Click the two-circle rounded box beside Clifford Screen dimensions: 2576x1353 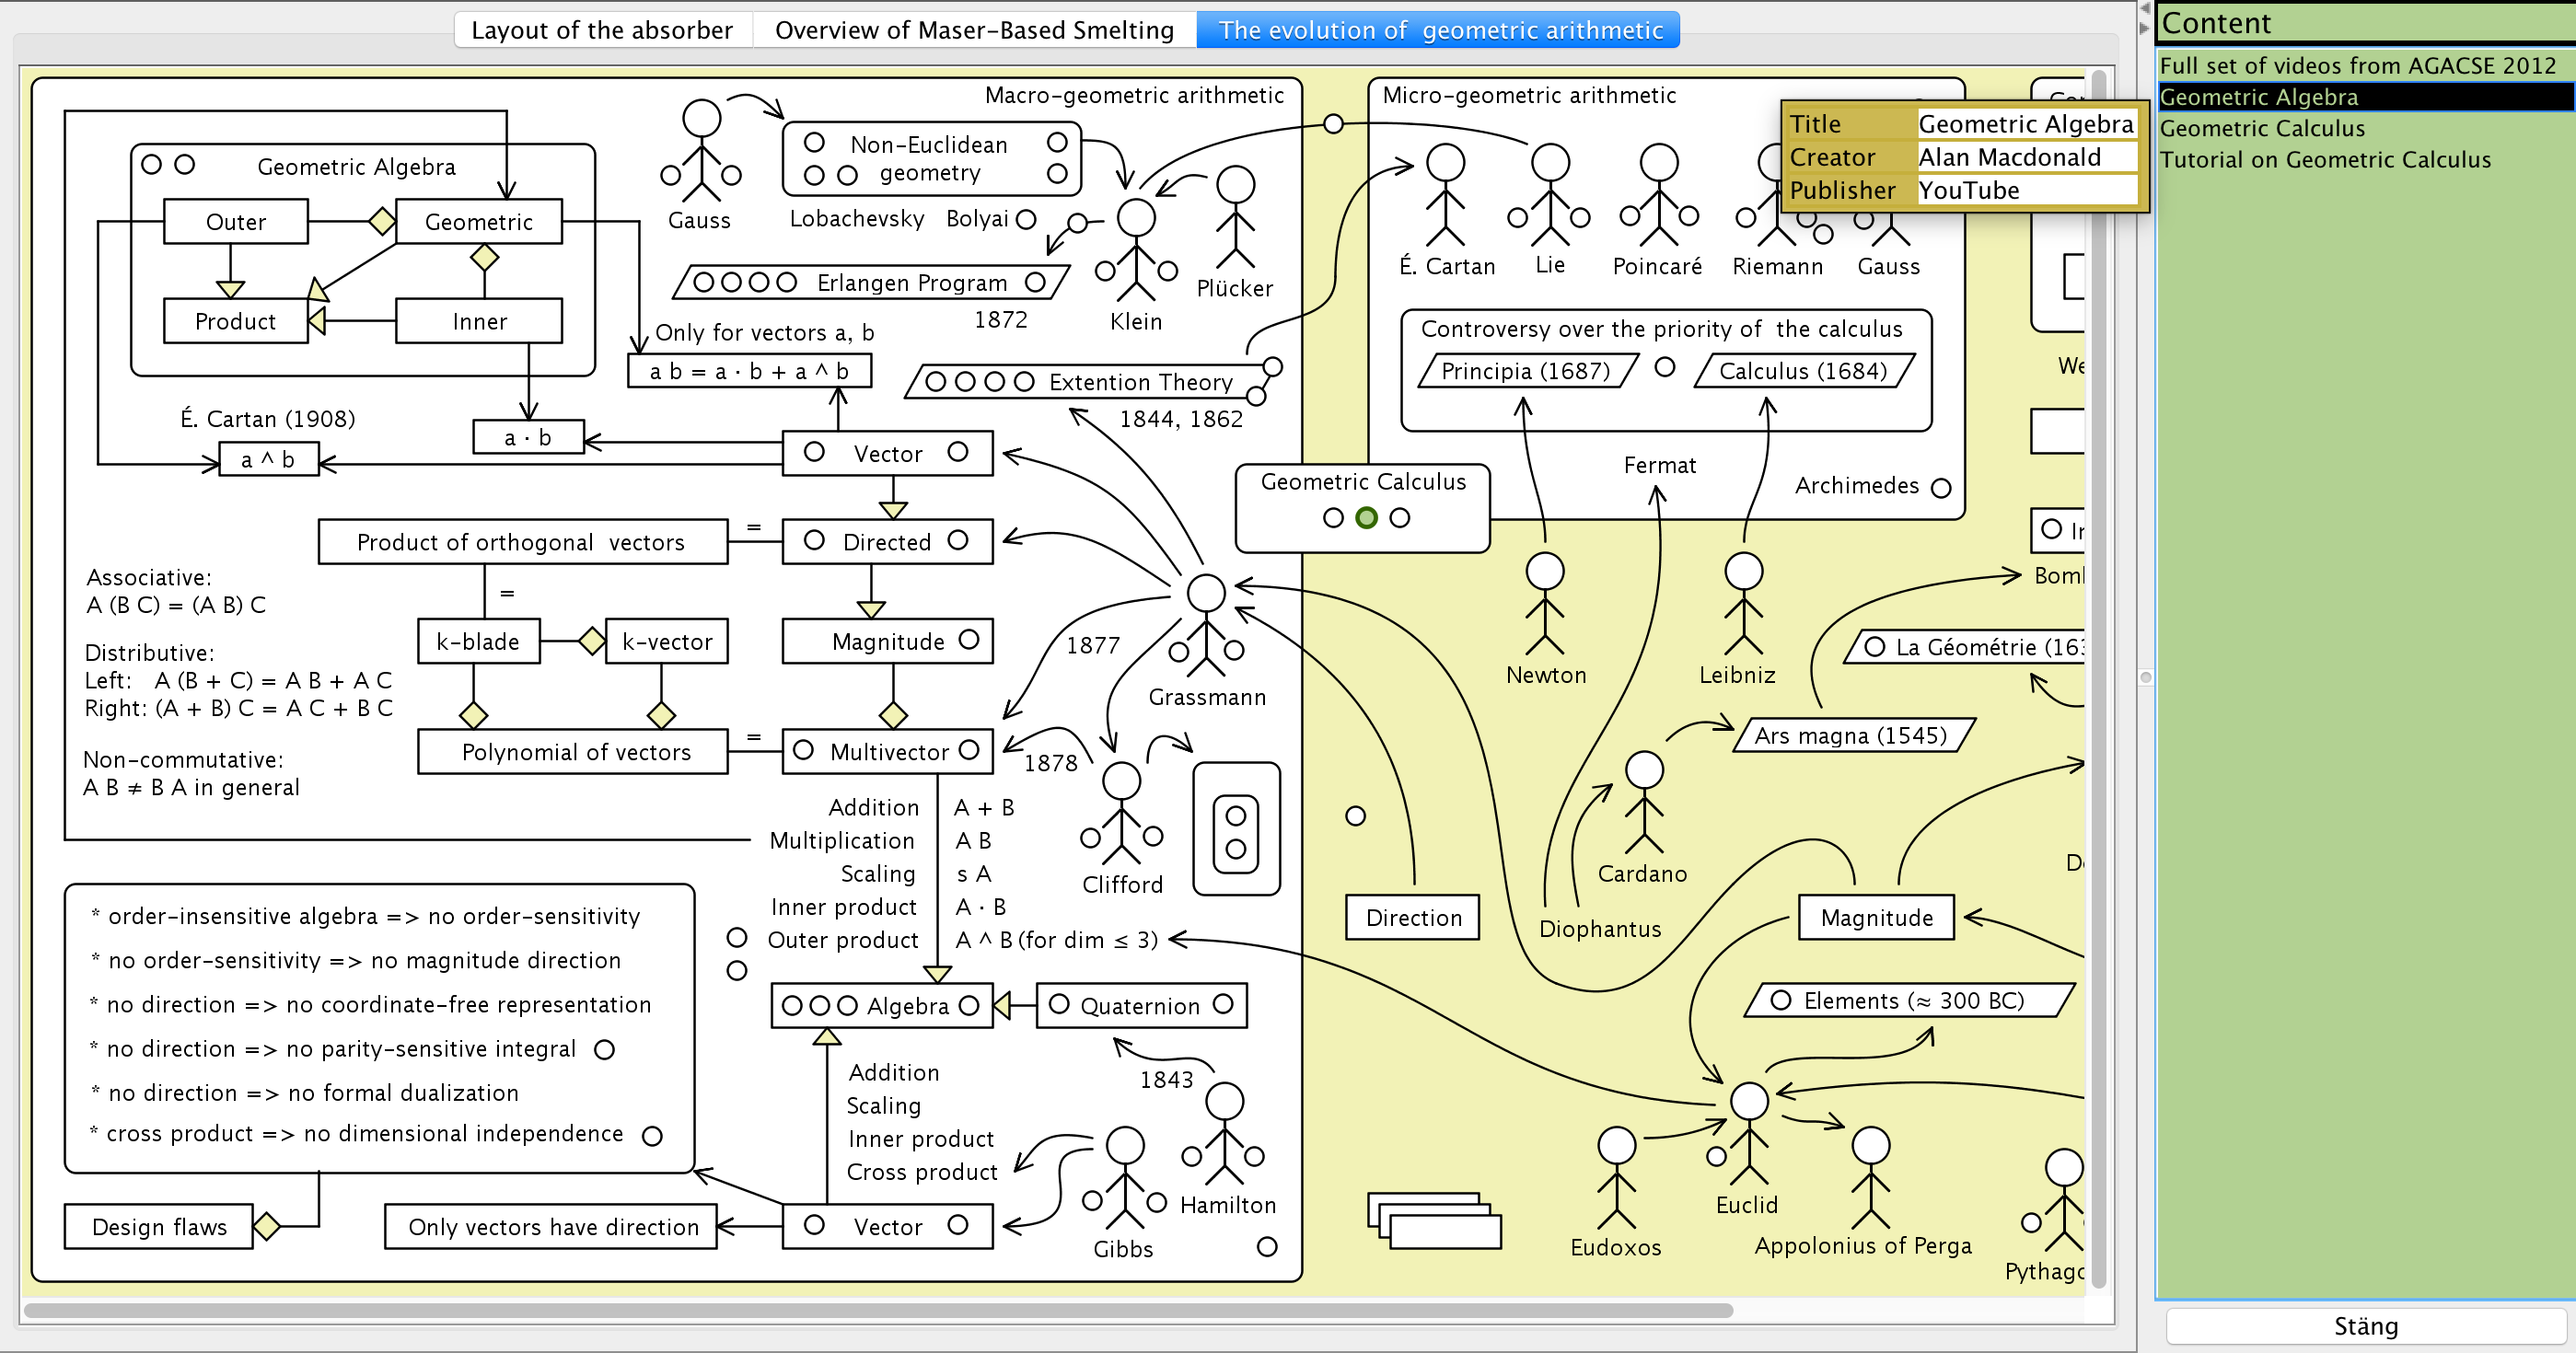[x=1236, y=830]
